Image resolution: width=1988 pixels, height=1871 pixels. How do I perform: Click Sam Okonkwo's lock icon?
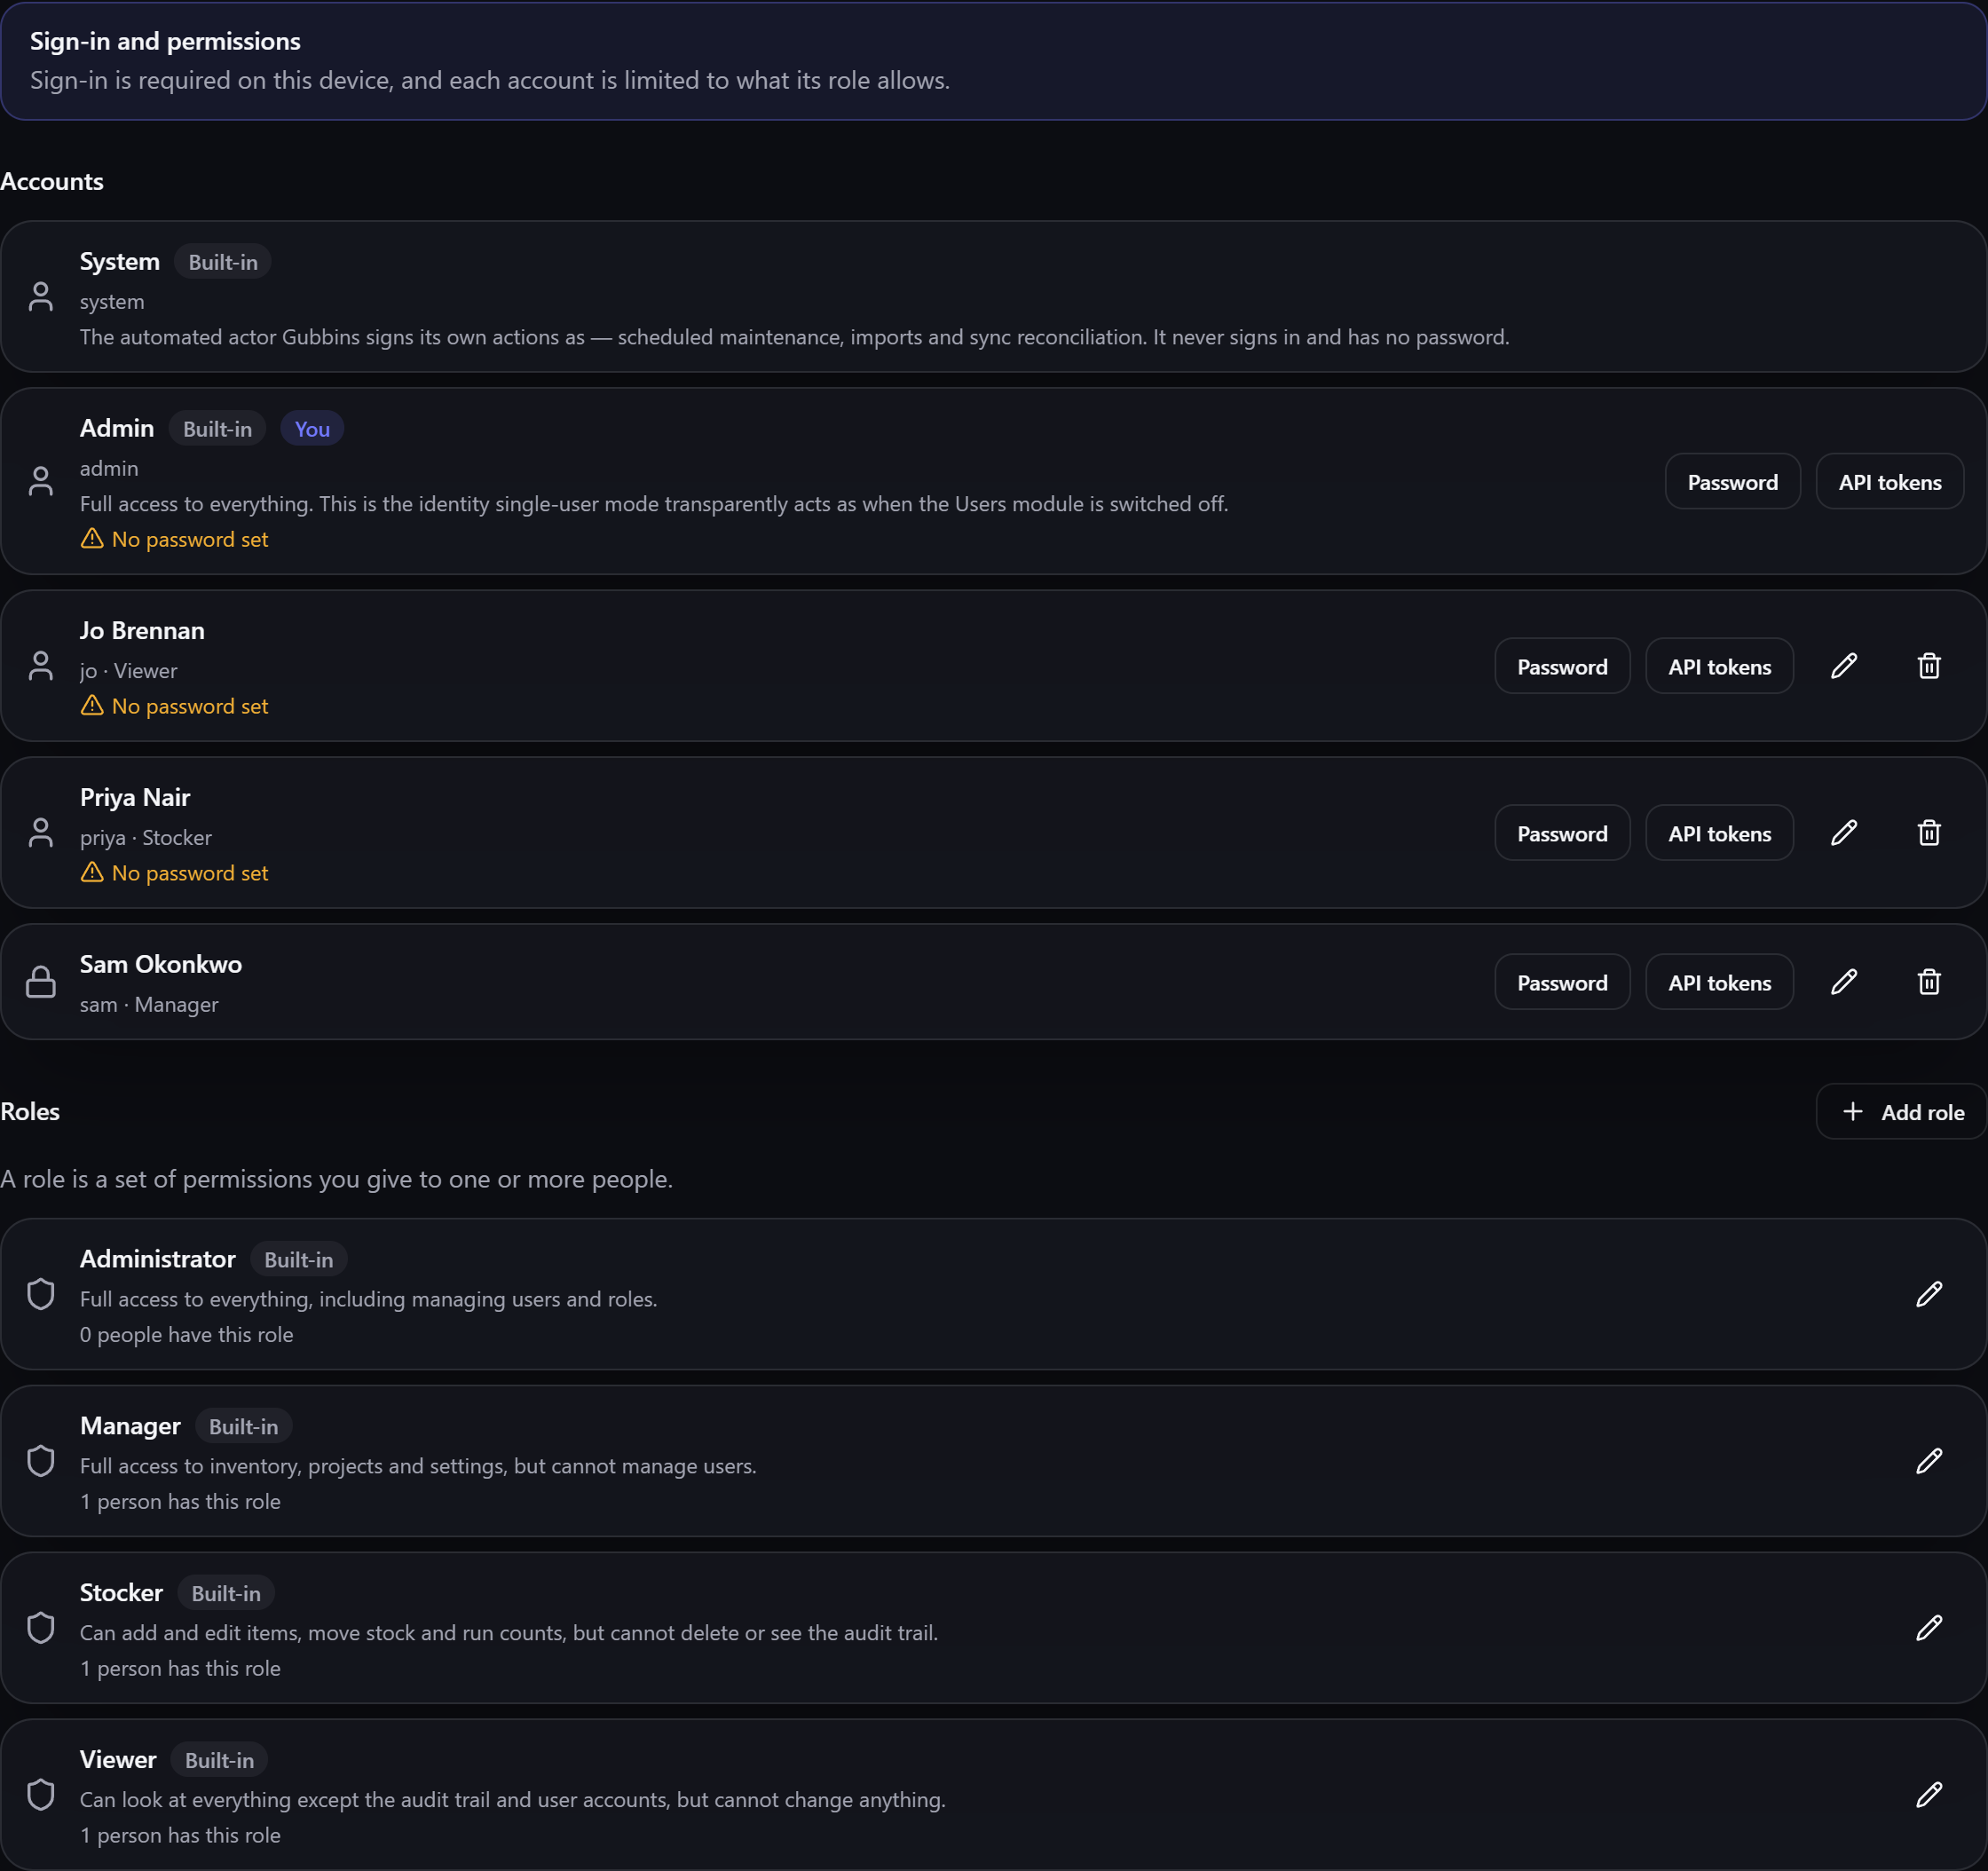[41, 982]
